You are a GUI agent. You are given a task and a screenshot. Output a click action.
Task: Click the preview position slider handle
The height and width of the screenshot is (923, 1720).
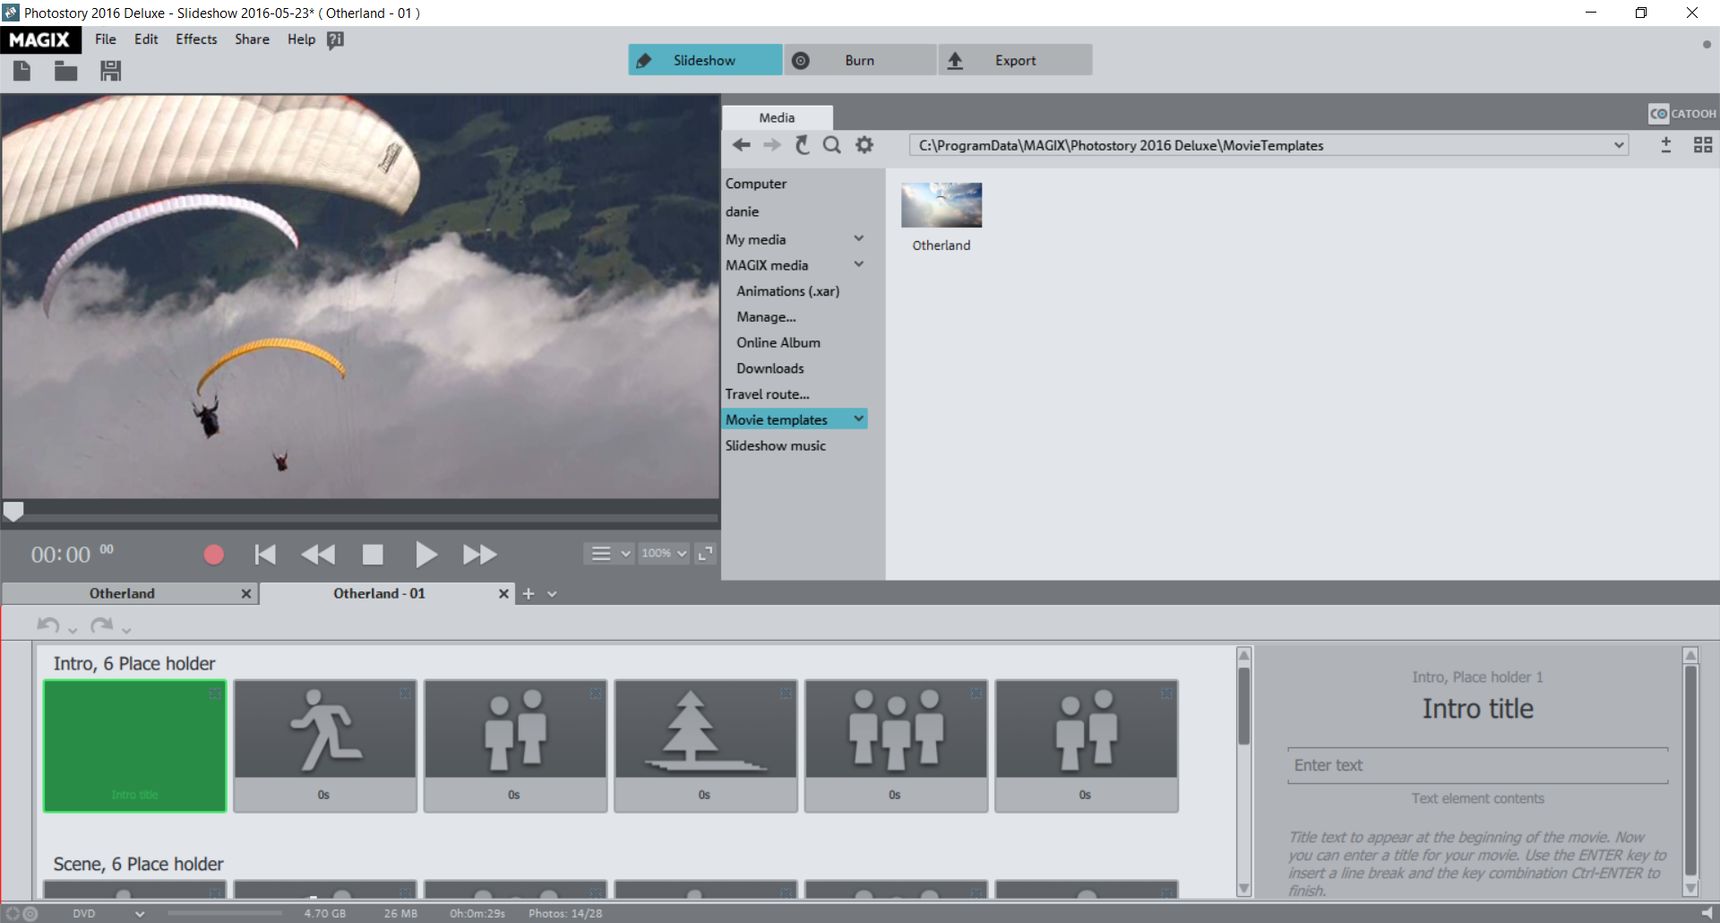point(13,511)
